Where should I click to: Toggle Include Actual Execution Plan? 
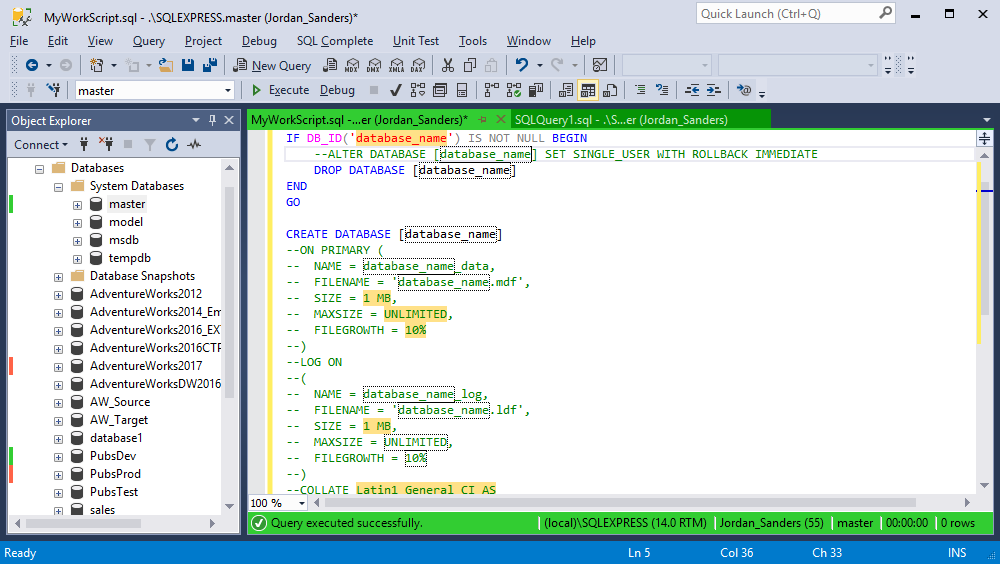(492, 90)
